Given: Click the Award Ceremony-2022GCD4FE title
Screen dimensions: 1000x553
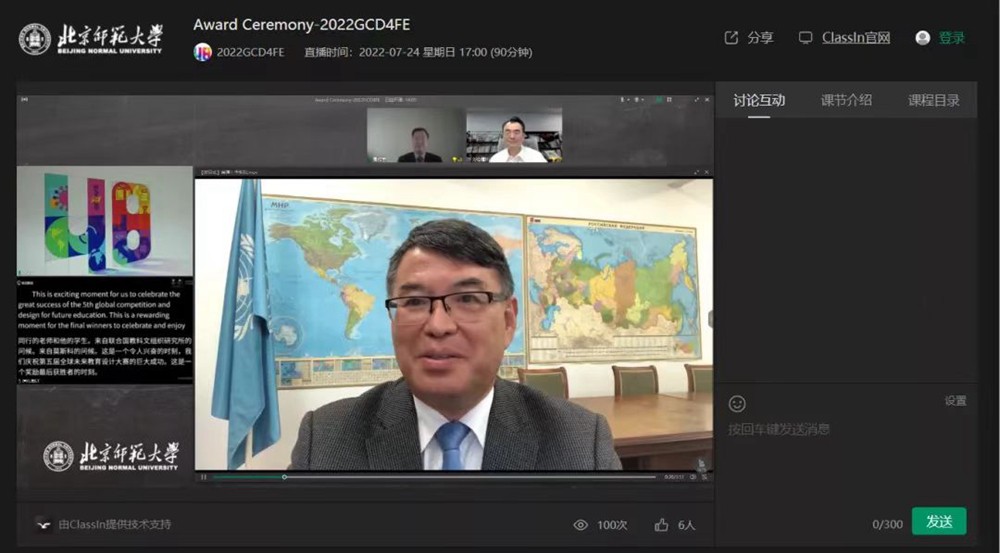Looking at the screenshot, I should pyautogui.click(x=302, y=25).
